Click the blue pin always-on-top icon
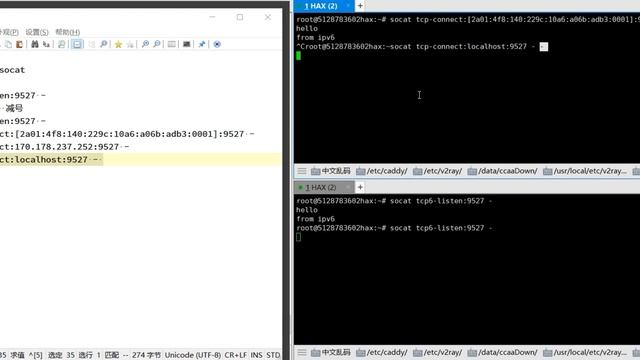 202,44
